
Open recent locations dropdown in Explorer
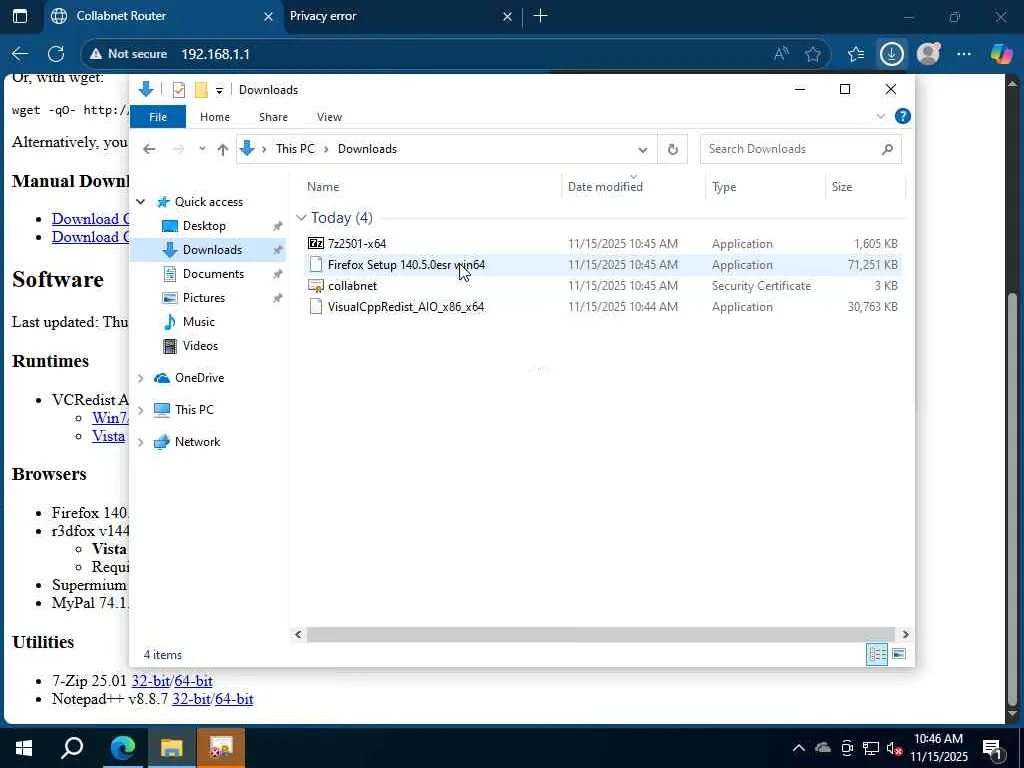pos(202,150)
